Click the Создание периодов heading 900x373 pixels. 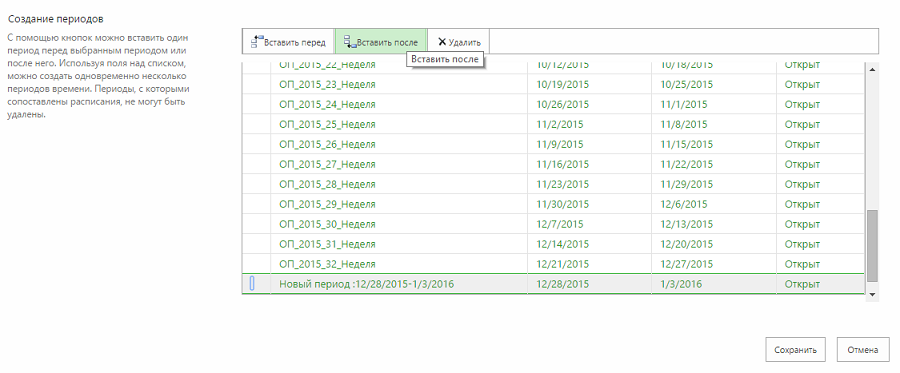55,19
